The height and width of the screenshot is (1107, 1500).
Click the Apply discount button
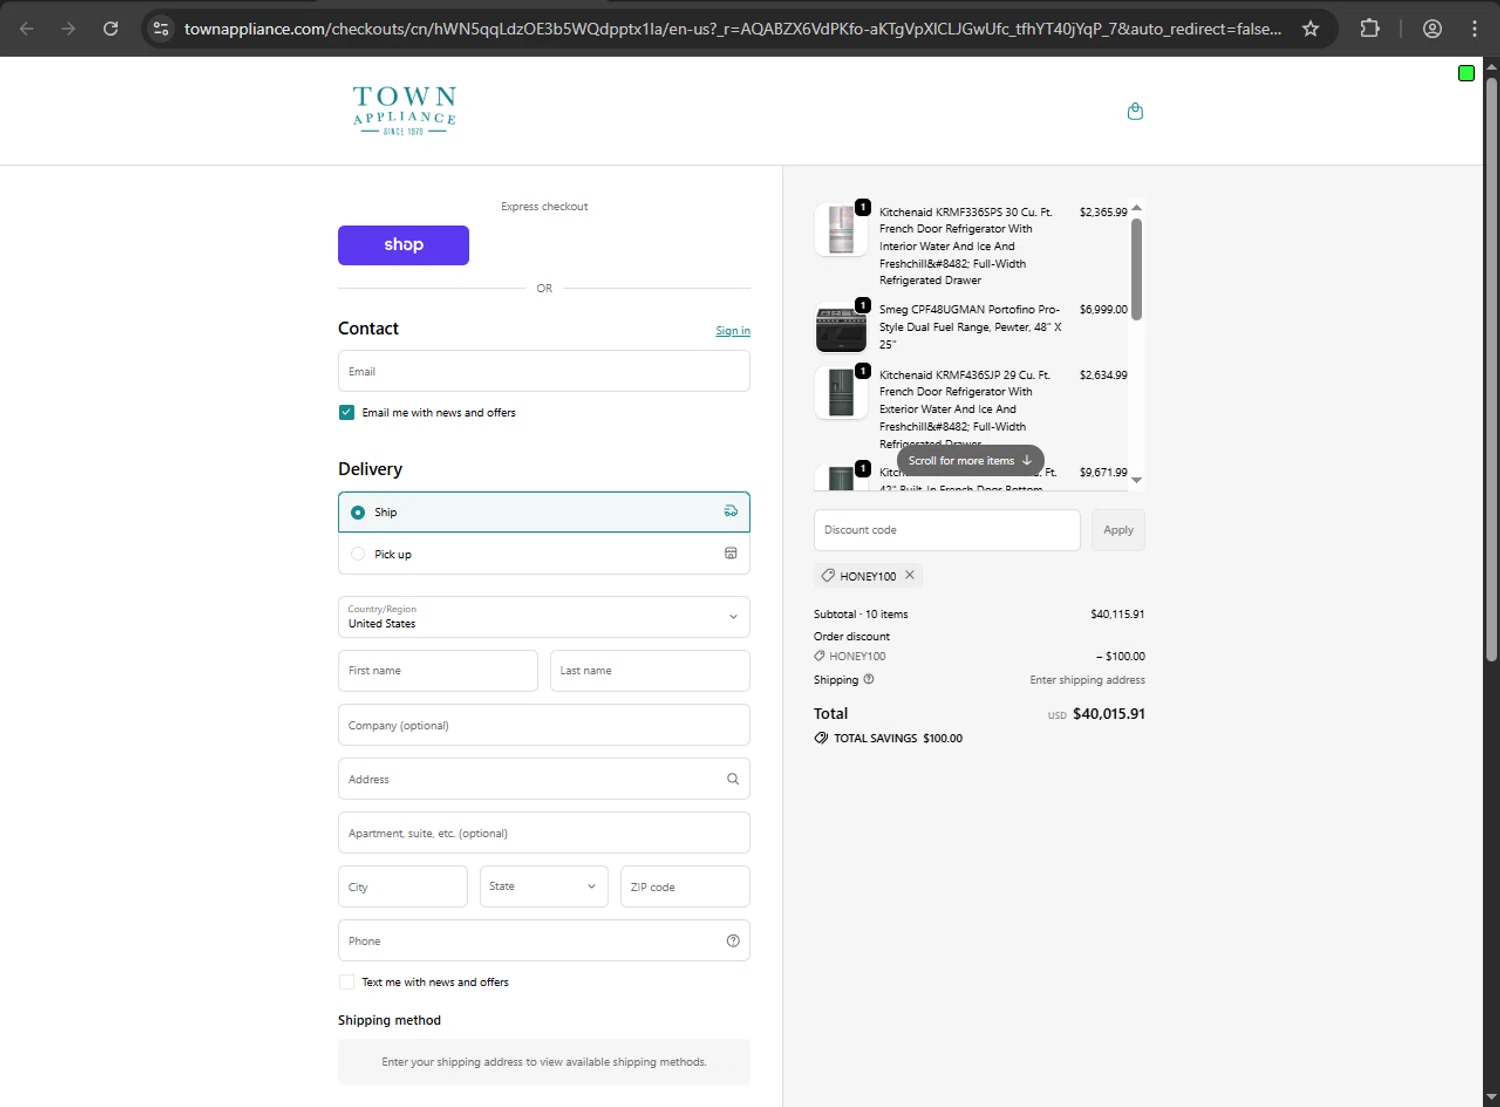coord(1118,530)
